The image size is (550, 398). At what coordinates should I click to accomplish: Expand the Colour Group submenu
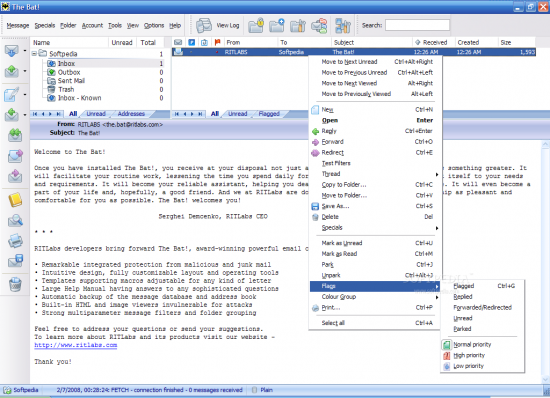click(375, 297)
